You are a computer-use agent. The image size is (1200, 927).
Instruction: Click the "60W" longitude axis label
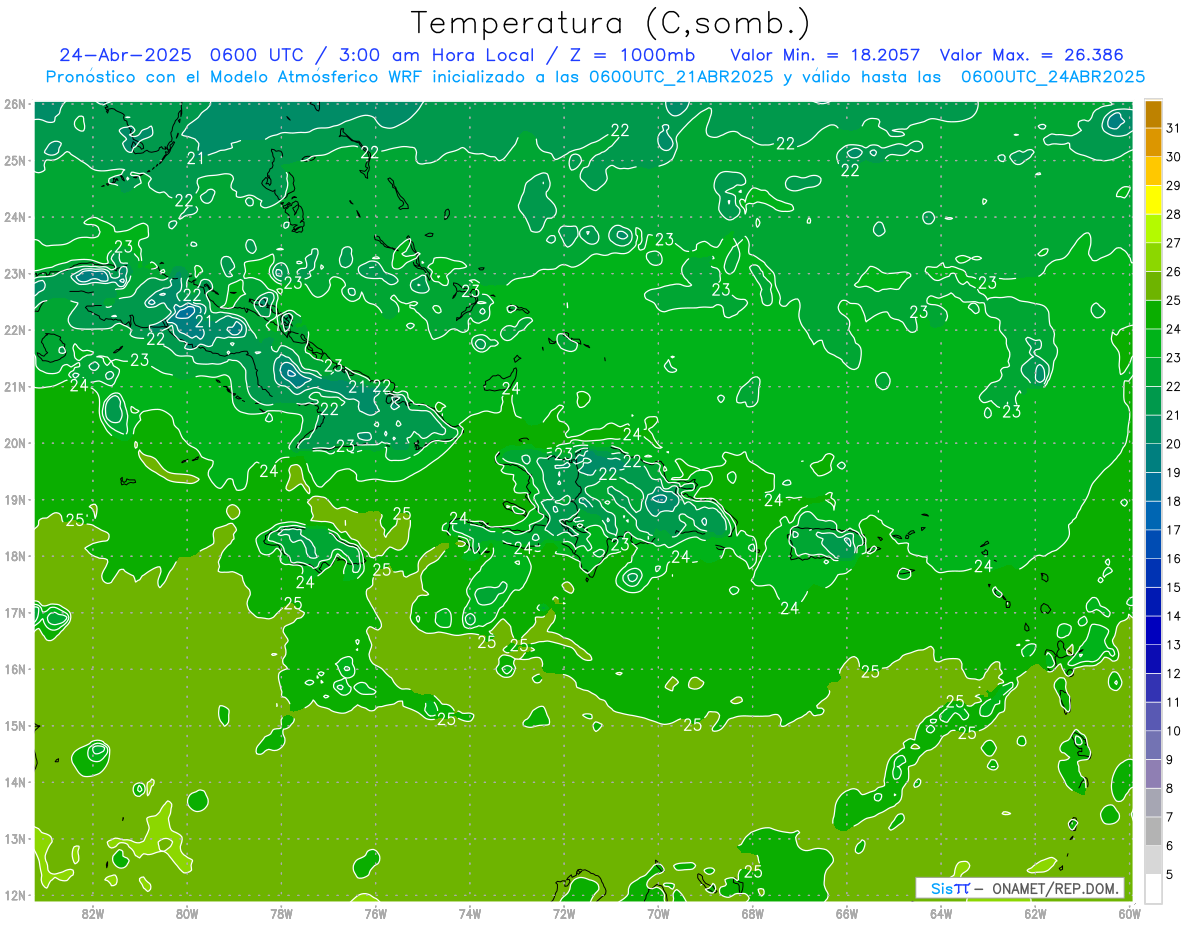coord(1129,913)
